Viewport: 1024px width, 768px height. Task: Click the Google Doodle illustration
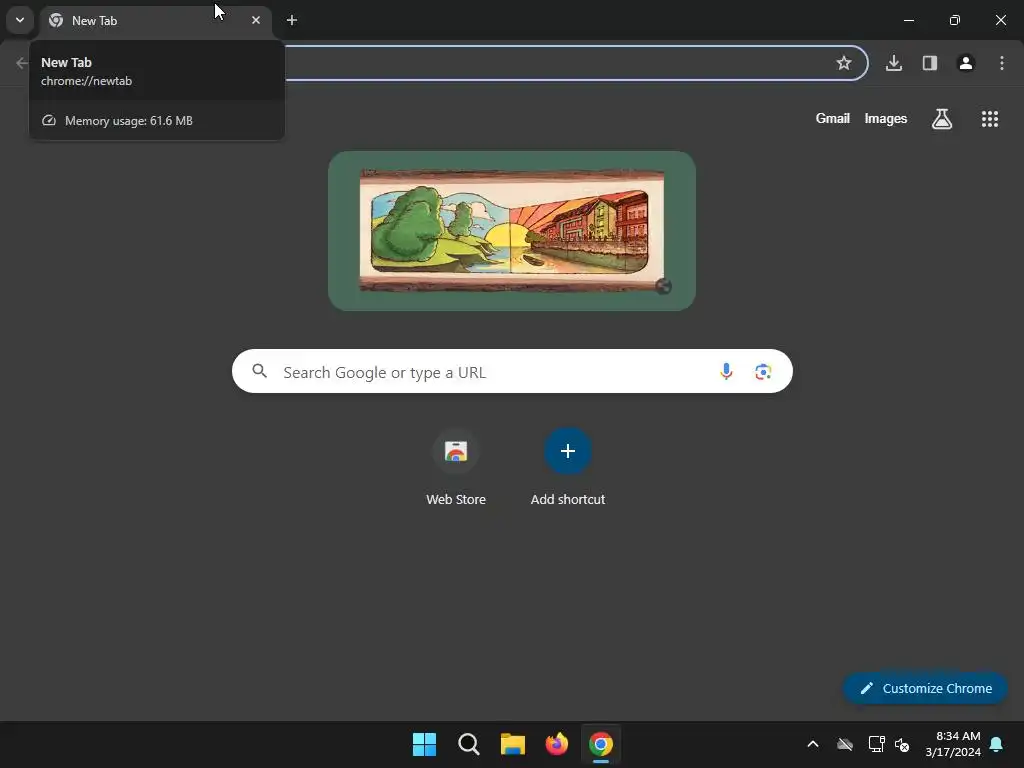coord(512,231)
